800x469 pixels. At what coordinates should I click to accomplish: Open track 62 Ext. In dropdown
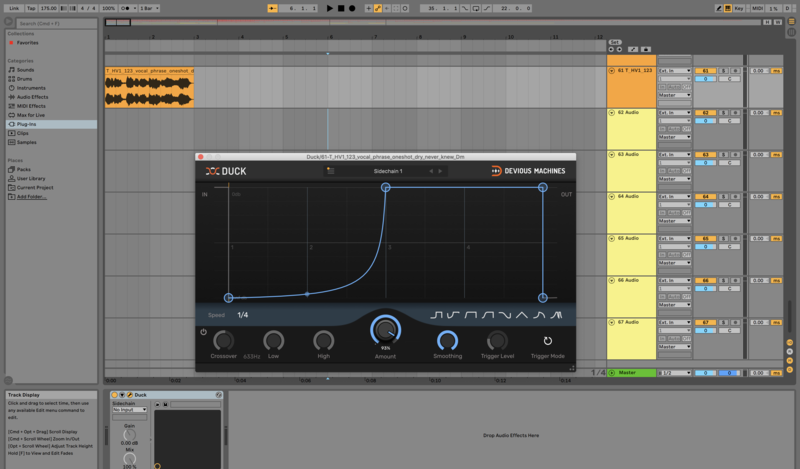[x=674, y=112]
